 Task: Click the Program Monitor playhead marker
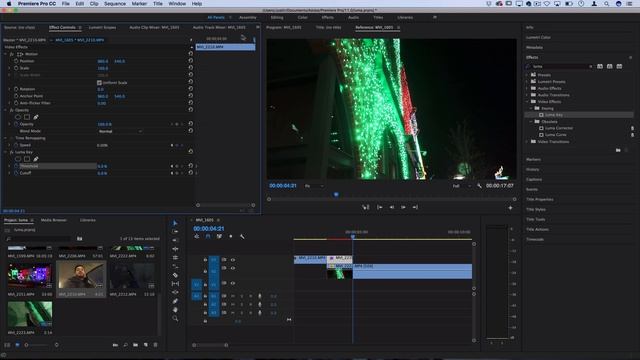tap(336, 195)
